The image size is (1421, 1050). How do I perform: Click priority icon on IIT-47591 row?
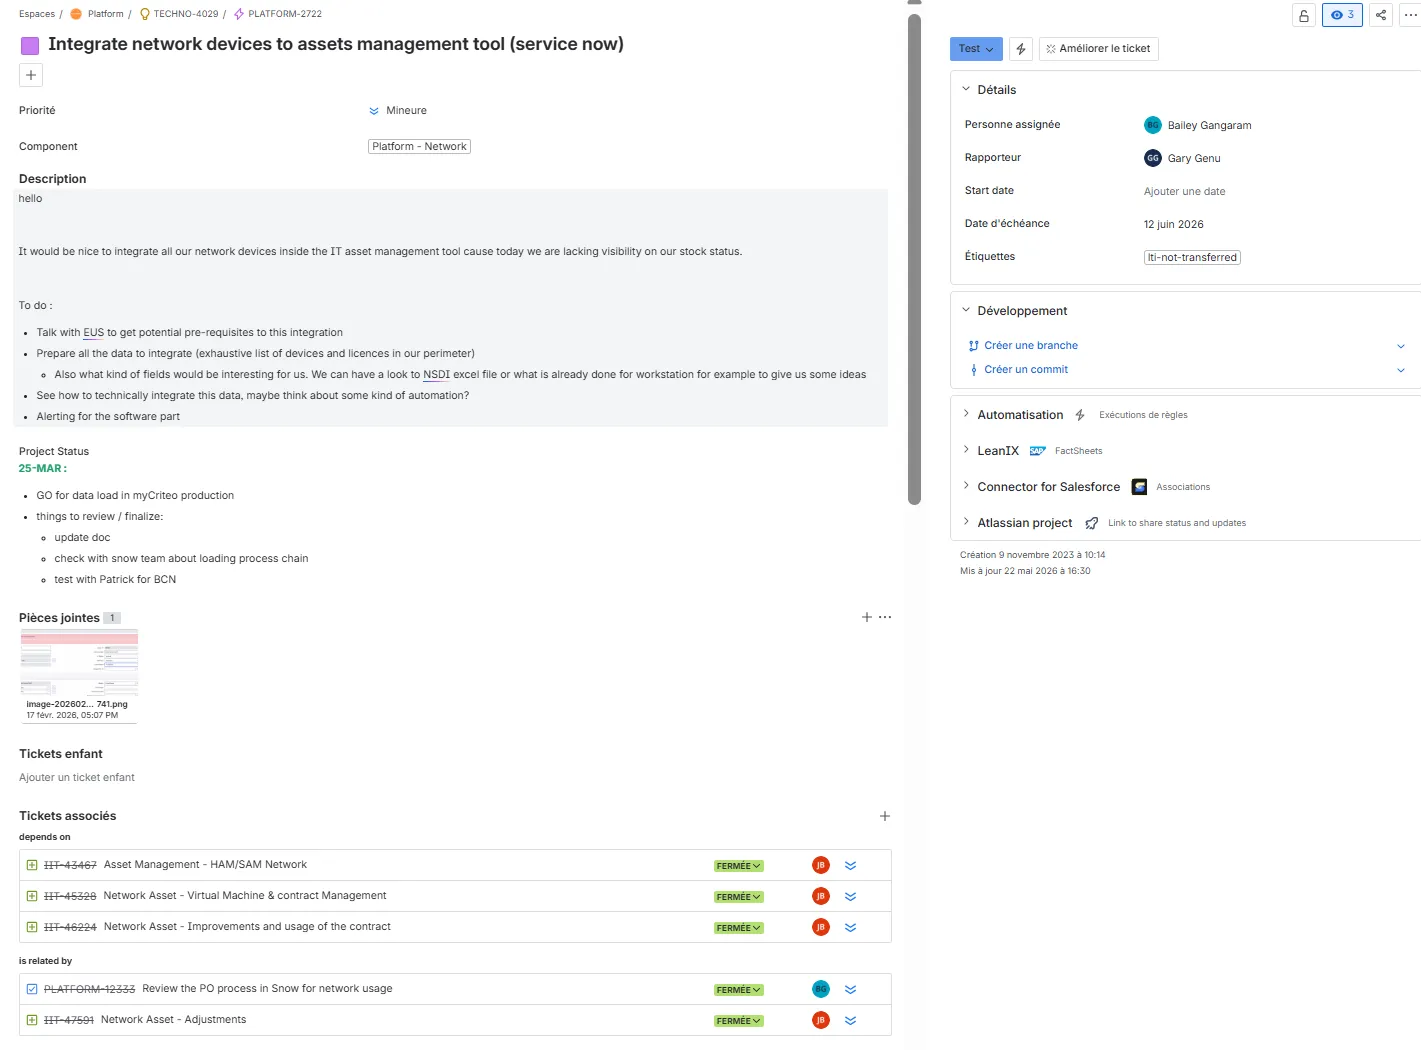click(x=850, y=1021)
